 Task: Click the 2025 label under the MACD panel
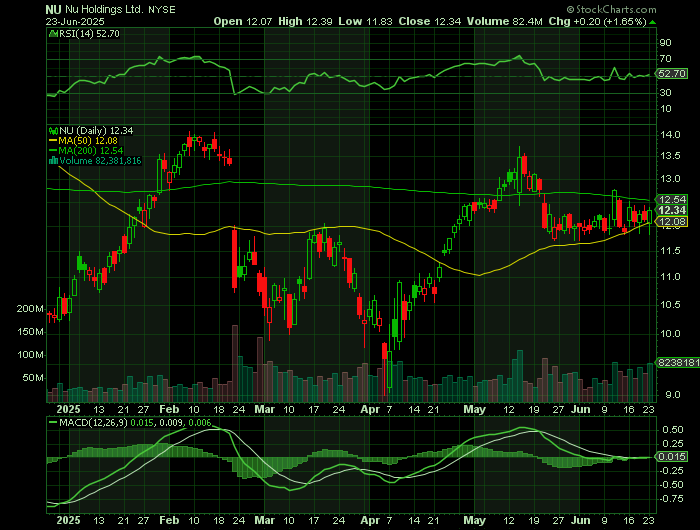(x=68, y=520)
